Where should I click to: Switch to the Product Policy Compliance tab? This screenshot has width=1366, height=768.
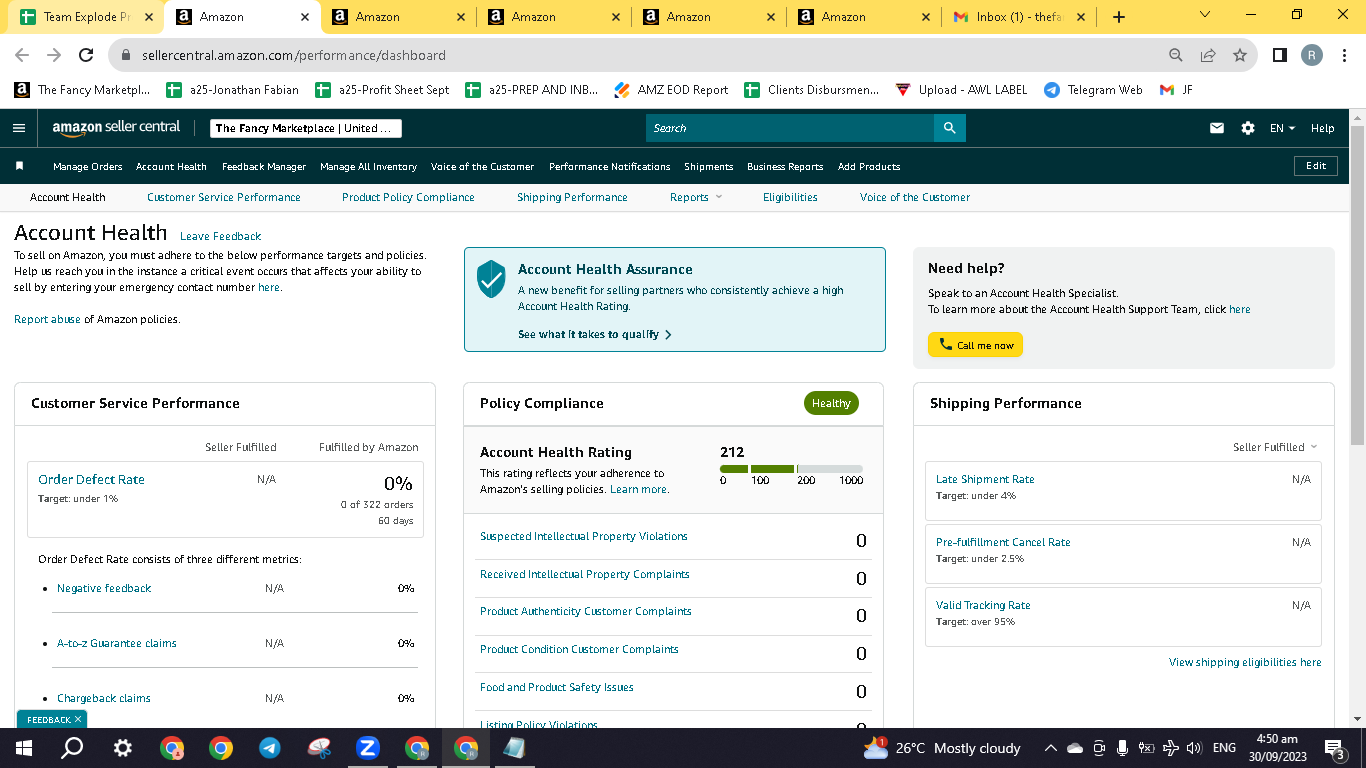coord(408,197)
